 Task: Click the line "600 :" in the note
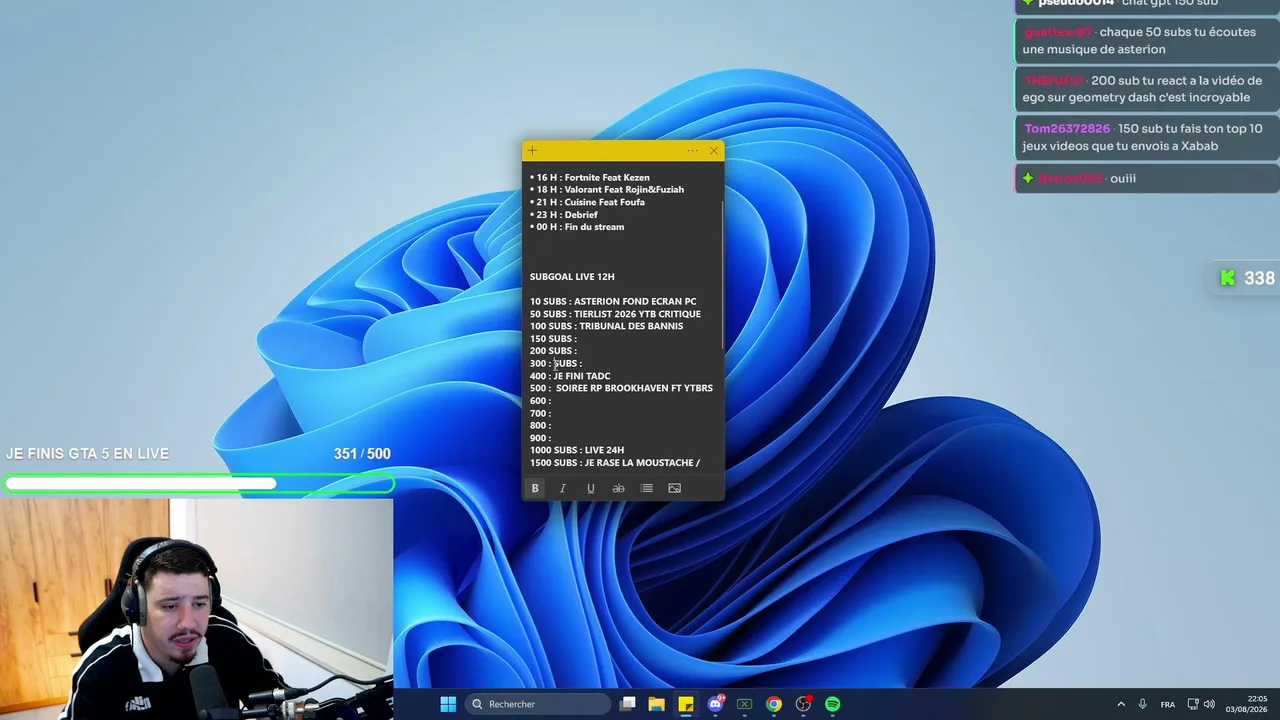540,401
